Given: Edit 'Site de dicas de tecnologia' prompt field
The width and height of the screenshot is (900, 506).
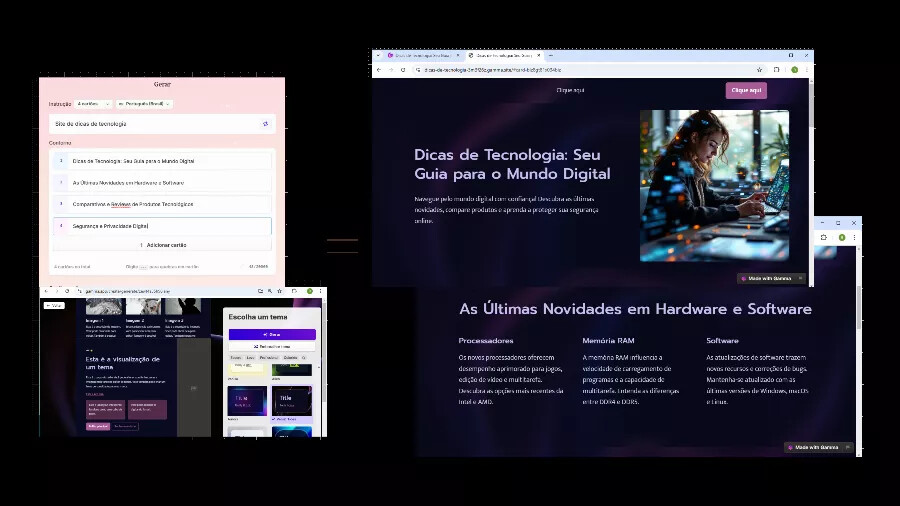Looking at the screenshot, I should coord(162,124).
